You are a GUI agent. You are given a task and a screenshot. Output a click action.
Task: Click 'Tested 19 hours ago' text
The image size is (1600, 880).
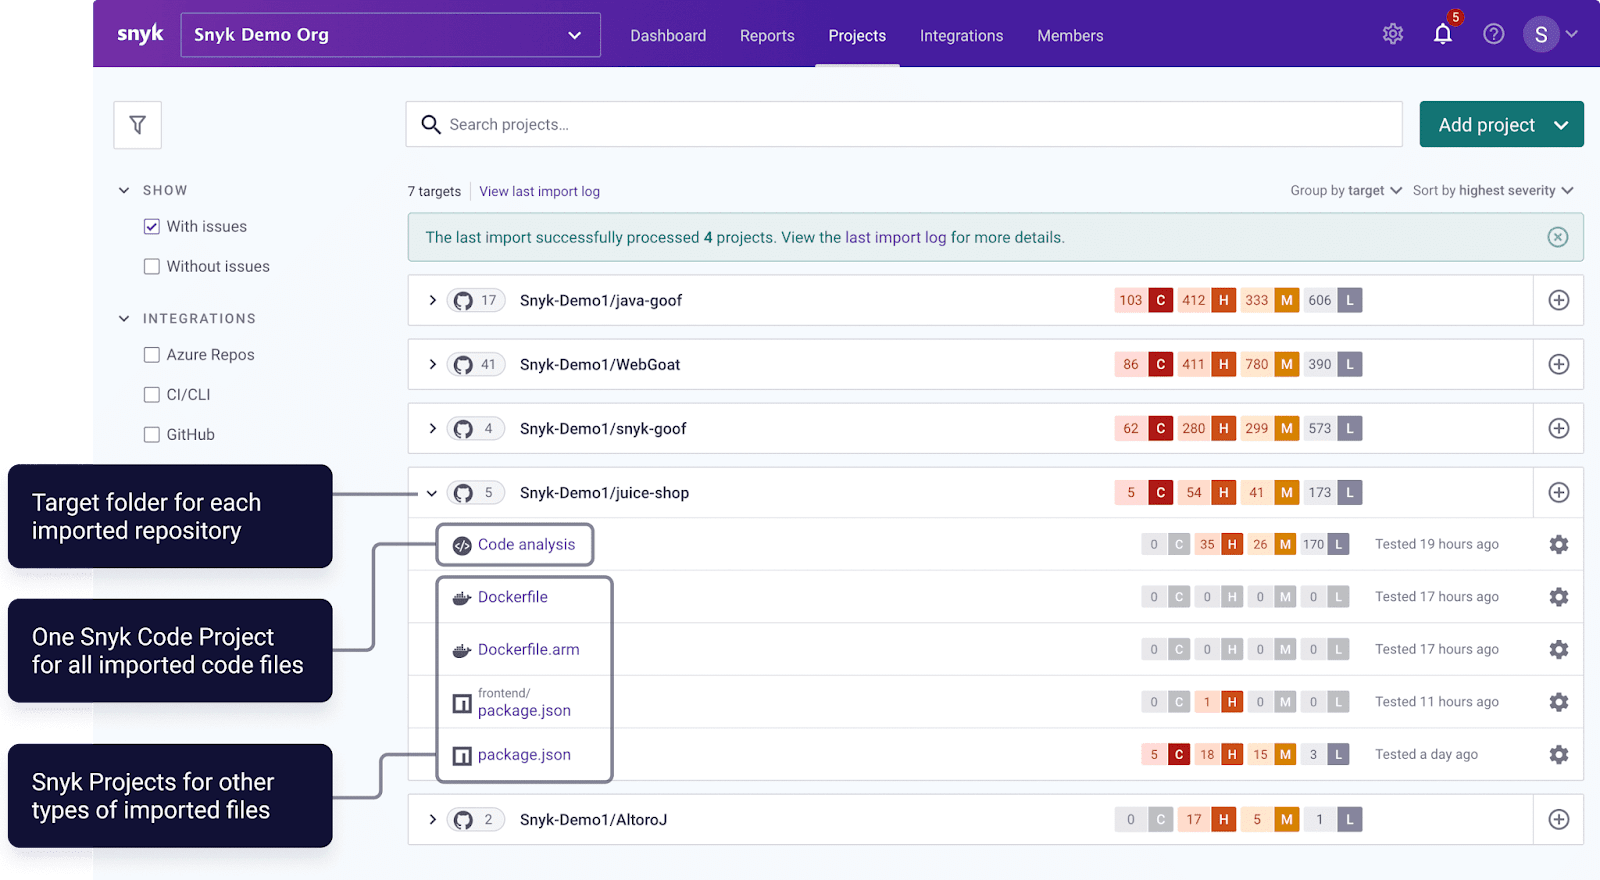[1437, 544]
